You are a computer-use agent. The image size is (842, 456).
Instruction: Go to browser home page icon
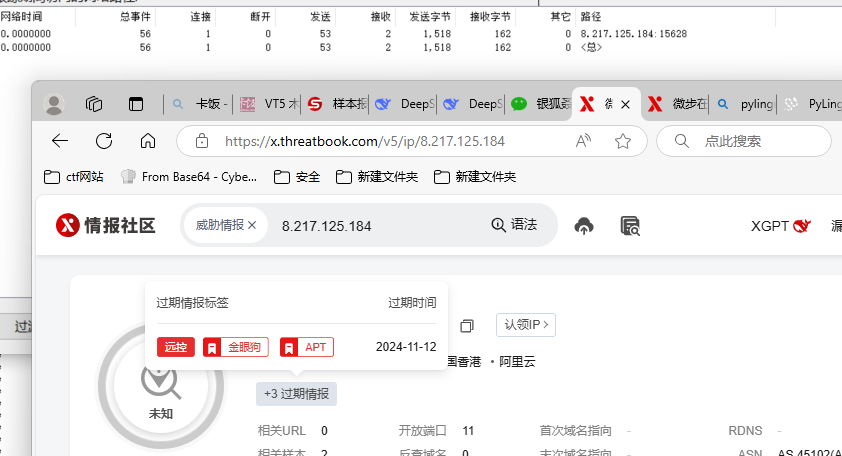point(148,141)
